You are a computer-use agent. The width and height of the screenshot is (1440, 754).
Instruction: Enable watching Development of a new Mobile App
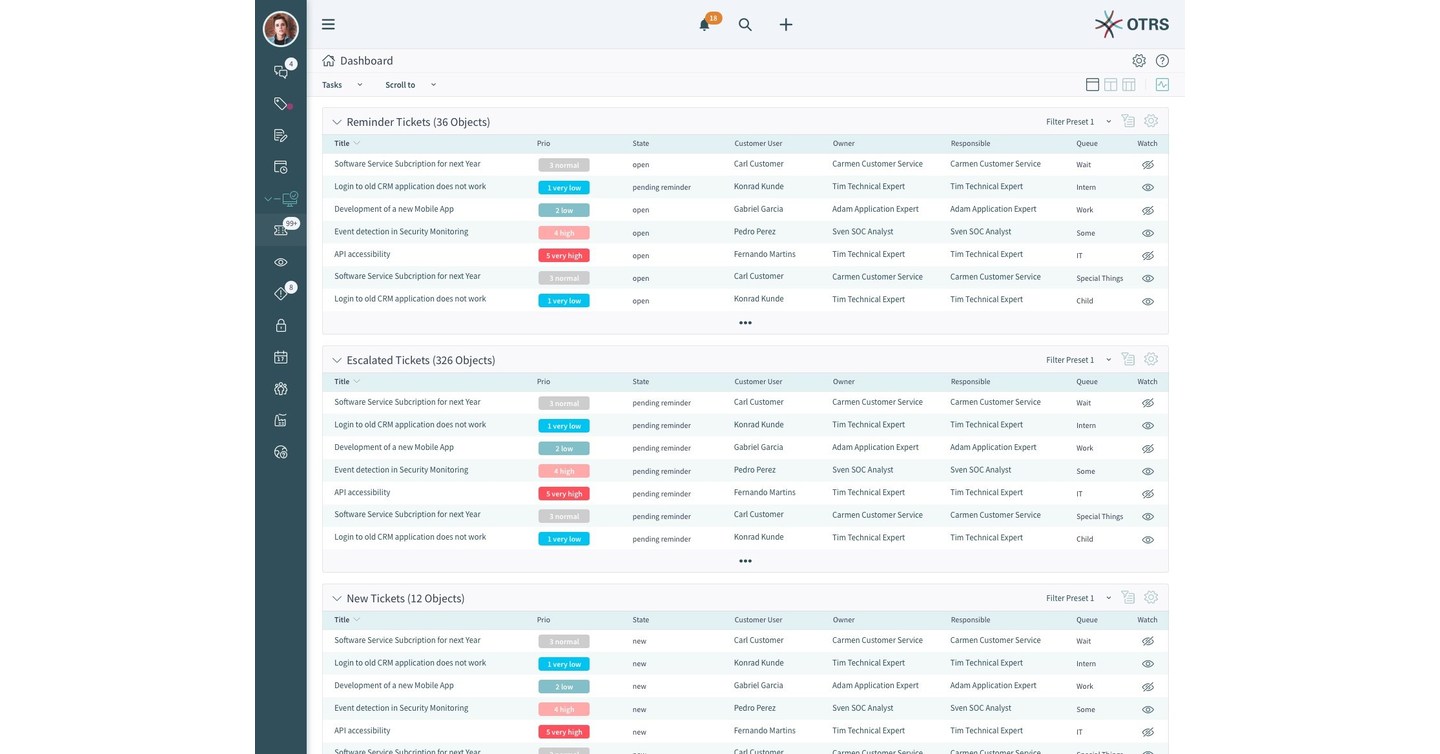(x=1147, y=210)
